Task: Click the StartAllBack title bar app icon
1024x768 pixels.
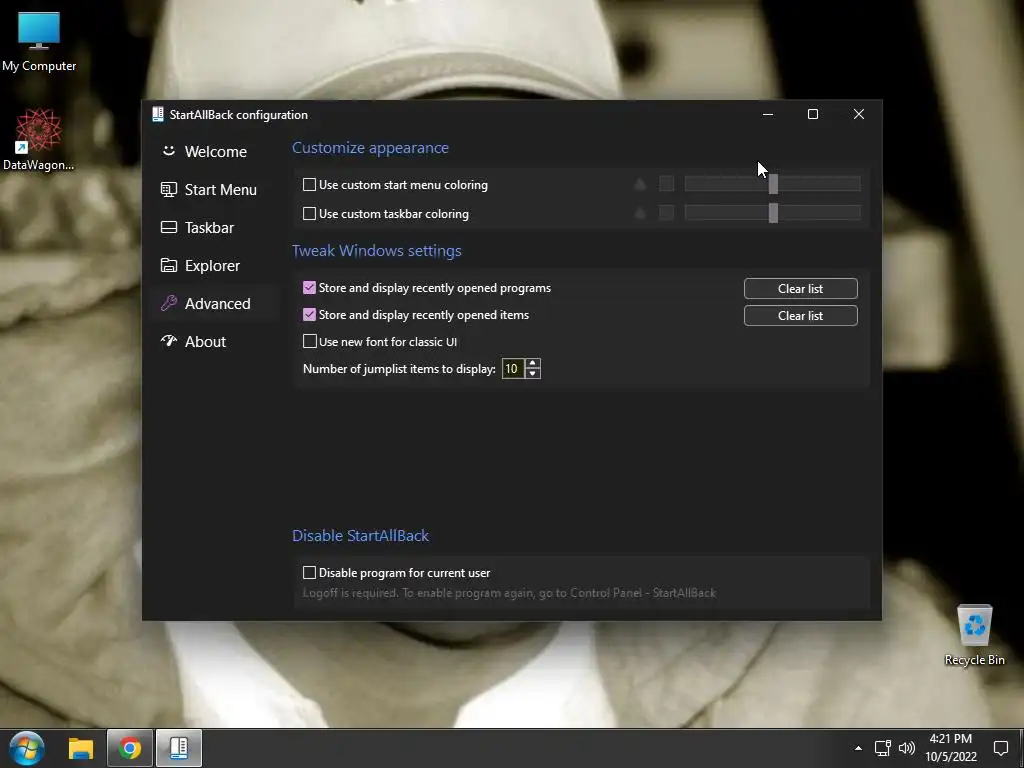Action: coord(157,114)
